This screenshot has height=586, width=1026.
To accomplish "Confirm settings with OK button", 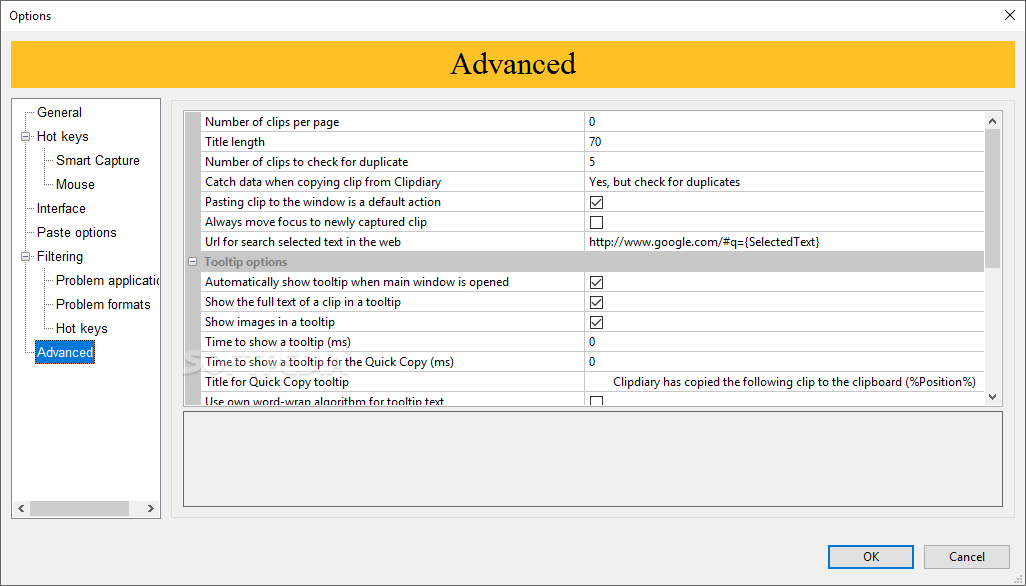I will point(870,557).
